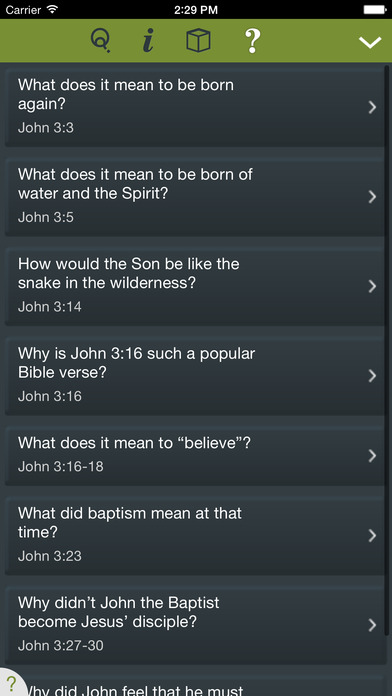Select the cube icon in top toolbar
This screenshot has height=696, width=392.
coord(198,41)
